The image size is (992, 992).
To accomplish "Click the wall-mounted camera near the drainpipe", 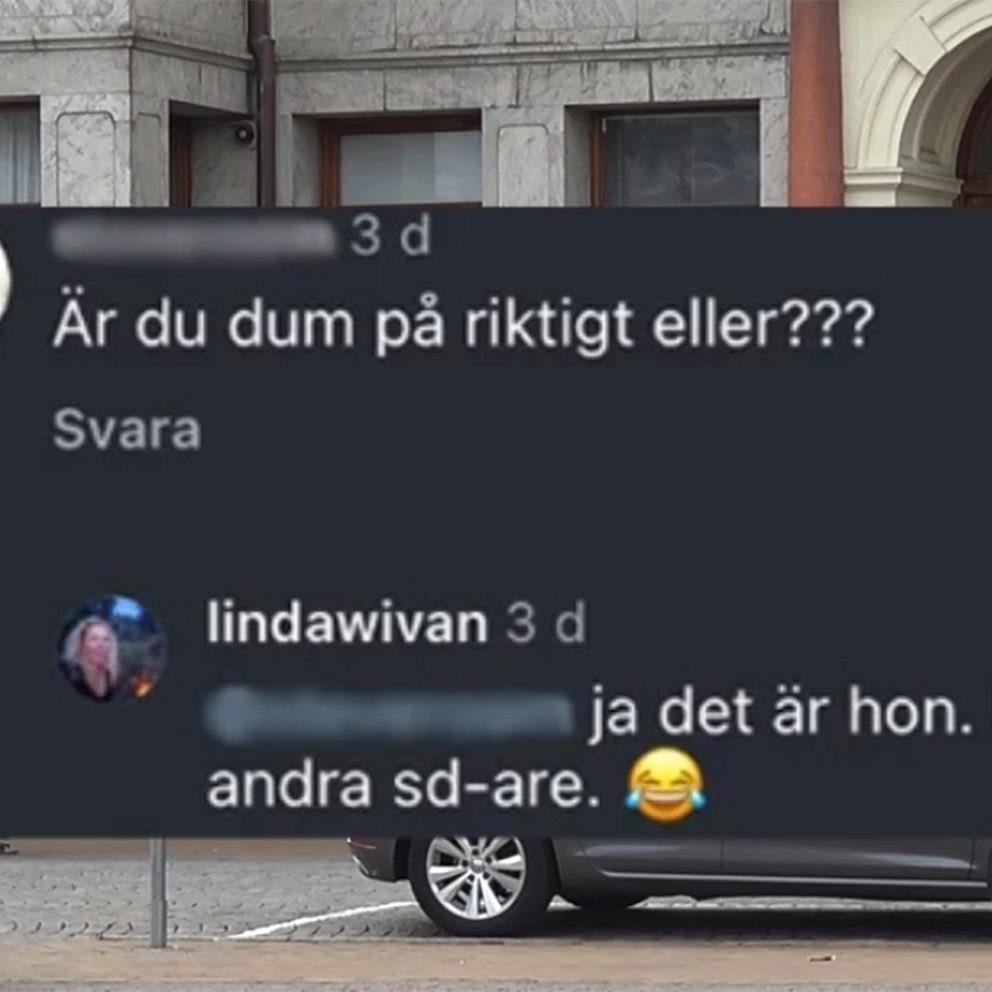I will point(244,132).
